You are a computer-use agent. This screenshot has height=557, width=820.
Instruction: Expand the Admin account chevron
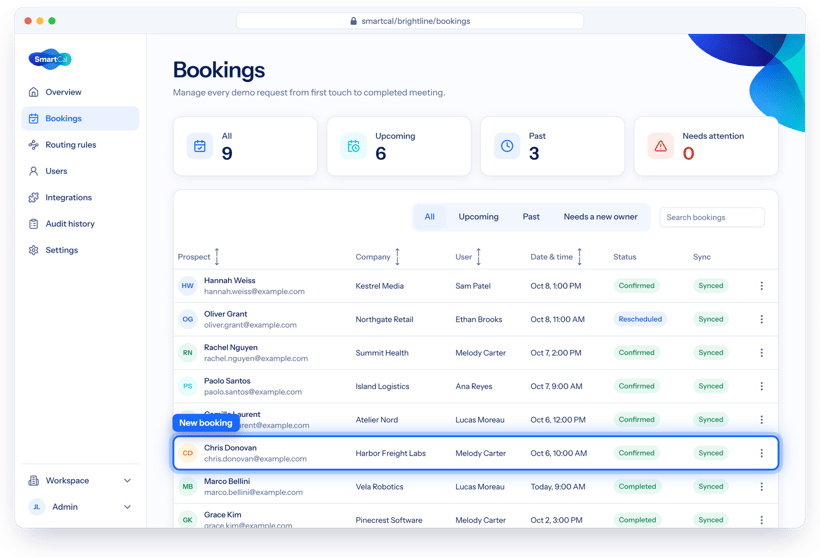127,507
